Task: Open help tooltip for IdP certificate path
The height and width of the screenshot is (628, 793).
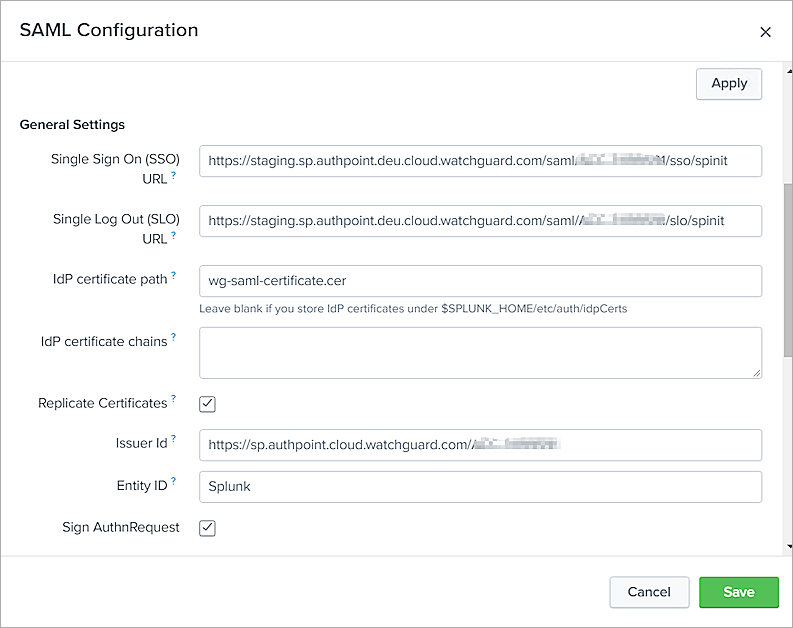Action: 174,275
